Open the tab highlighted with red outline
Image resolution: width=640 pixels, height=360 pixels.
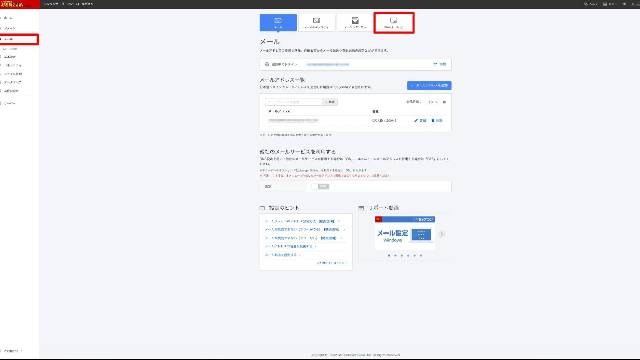394,22
